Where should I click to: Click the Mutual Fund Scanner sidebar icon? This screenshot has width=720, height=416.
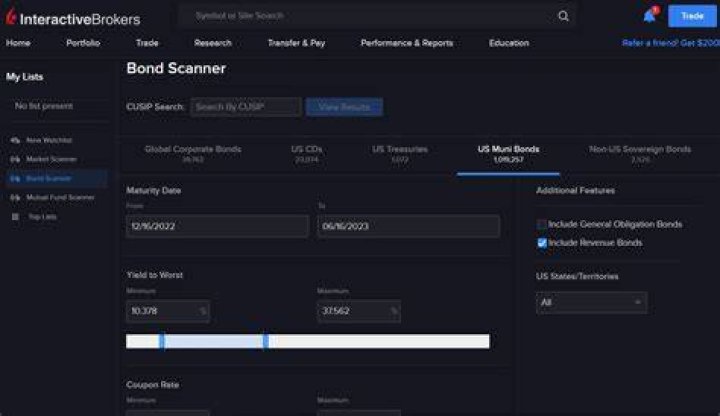pyautogui.click(x=15, y=197)
